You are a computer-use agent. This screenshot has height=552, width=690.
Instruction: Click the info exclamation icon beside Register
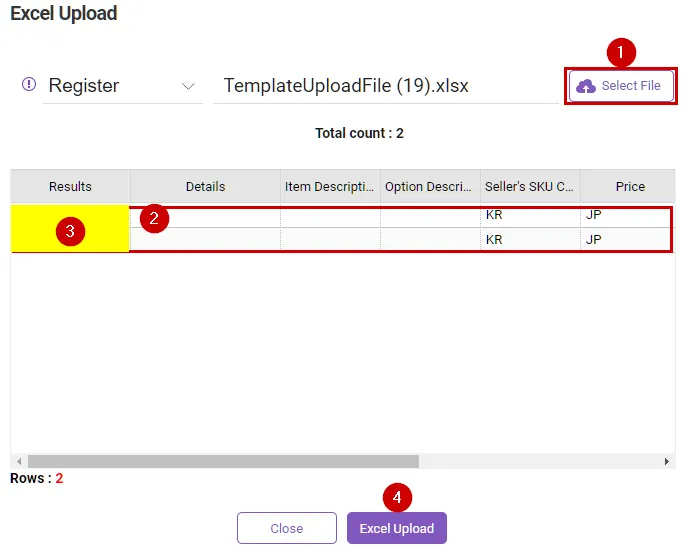pos(29,84)
